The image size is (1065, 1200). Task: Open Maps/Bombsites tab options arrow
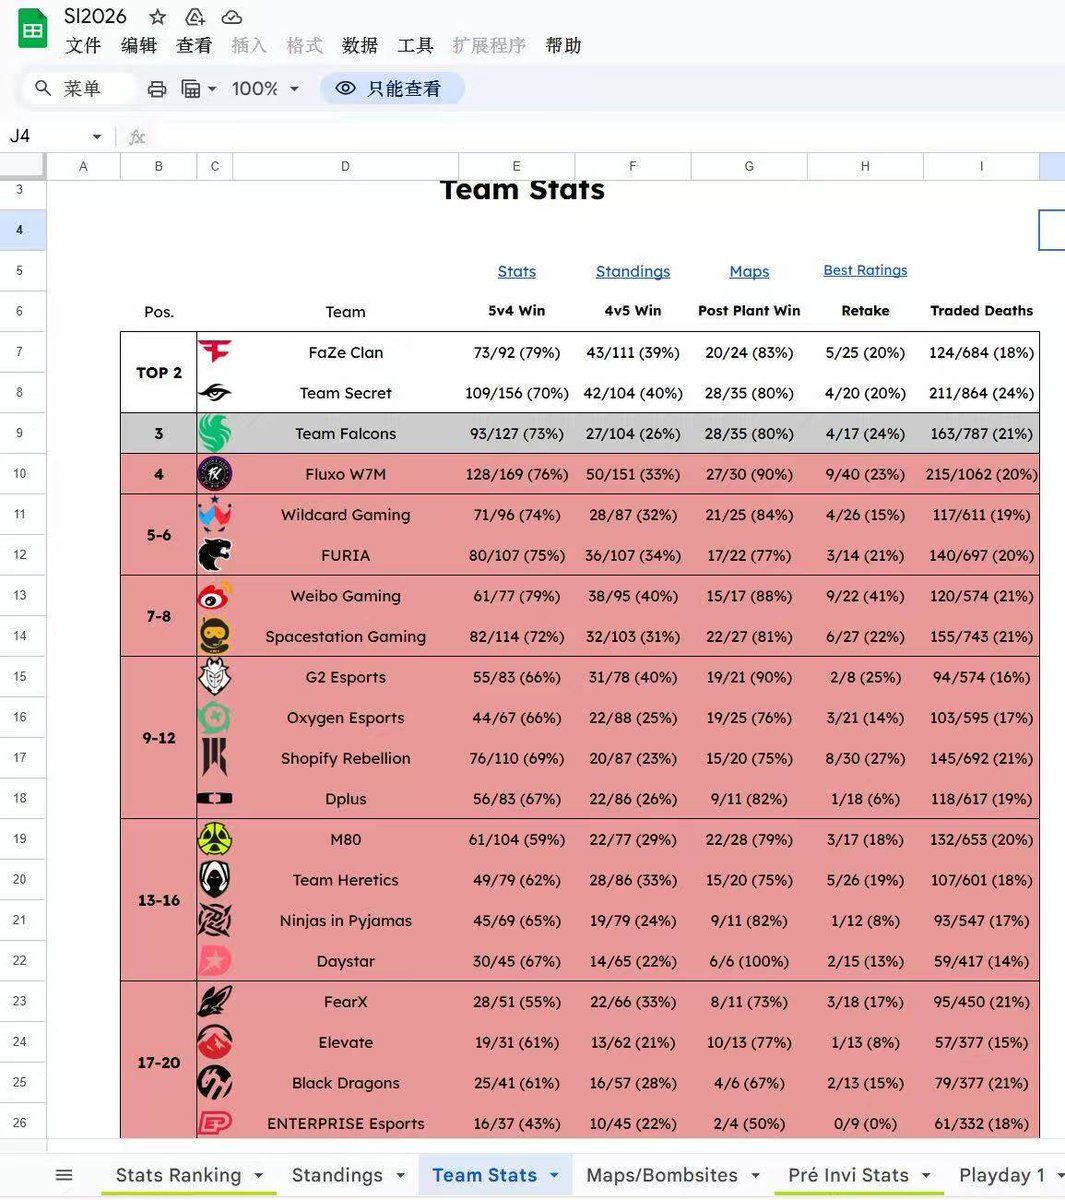(755, 1175)
